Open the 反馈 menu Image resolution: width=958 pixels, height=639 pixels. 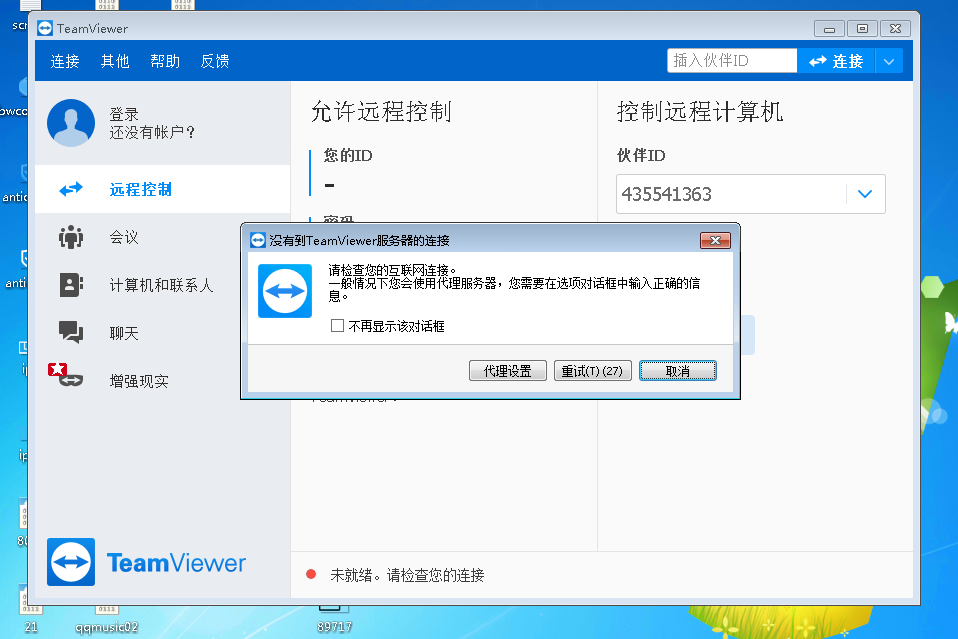pos(215,61)
